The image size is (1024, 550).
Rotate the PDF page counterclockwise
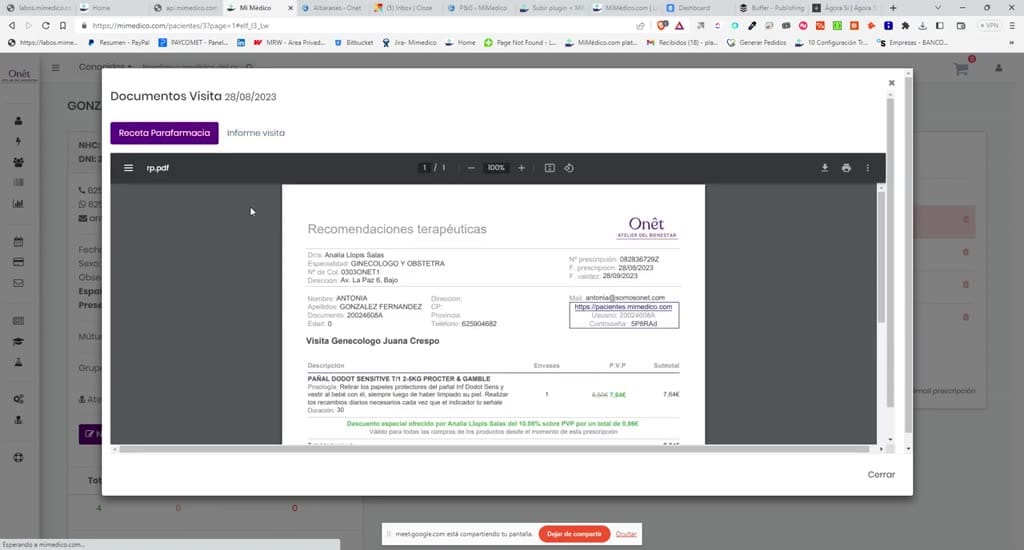coord(569,168)
